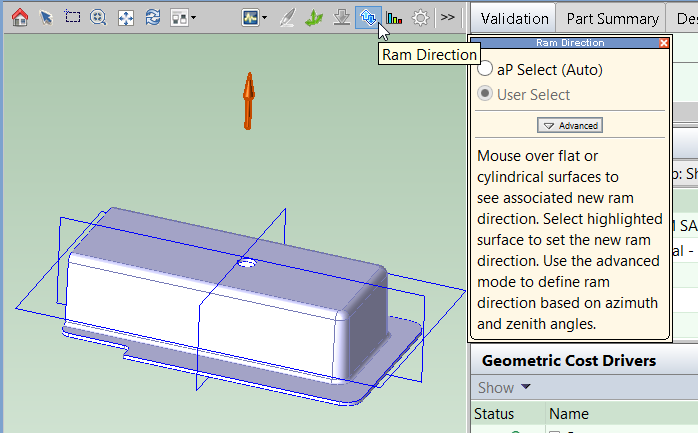The width and height of the screenshot is (698, 433).
Task: Open the bar chart analysis icon
Action: click(x=394, y=17)
